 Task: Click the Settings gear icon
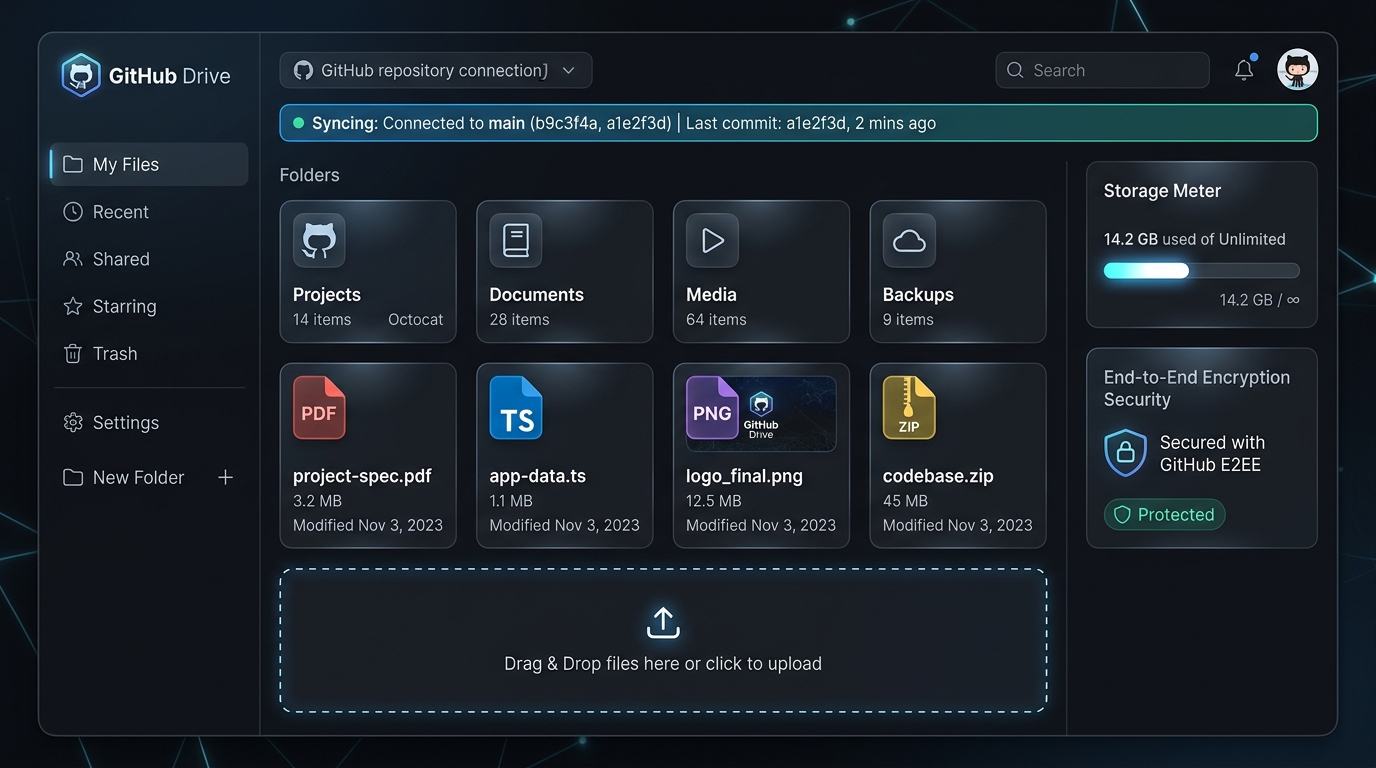tap(73, 422)
